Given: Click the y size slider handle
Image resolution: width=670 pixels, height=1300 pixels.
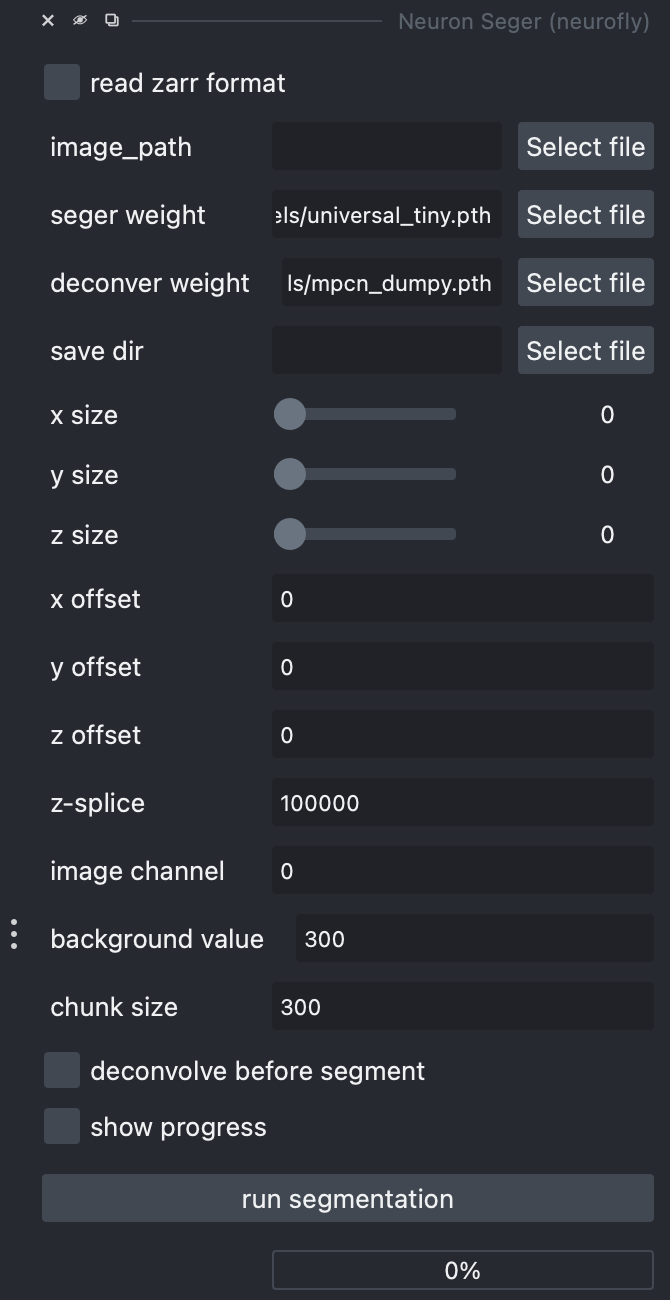Looking at the screenshot, I should pyautogui.click(x=290, y=474).
